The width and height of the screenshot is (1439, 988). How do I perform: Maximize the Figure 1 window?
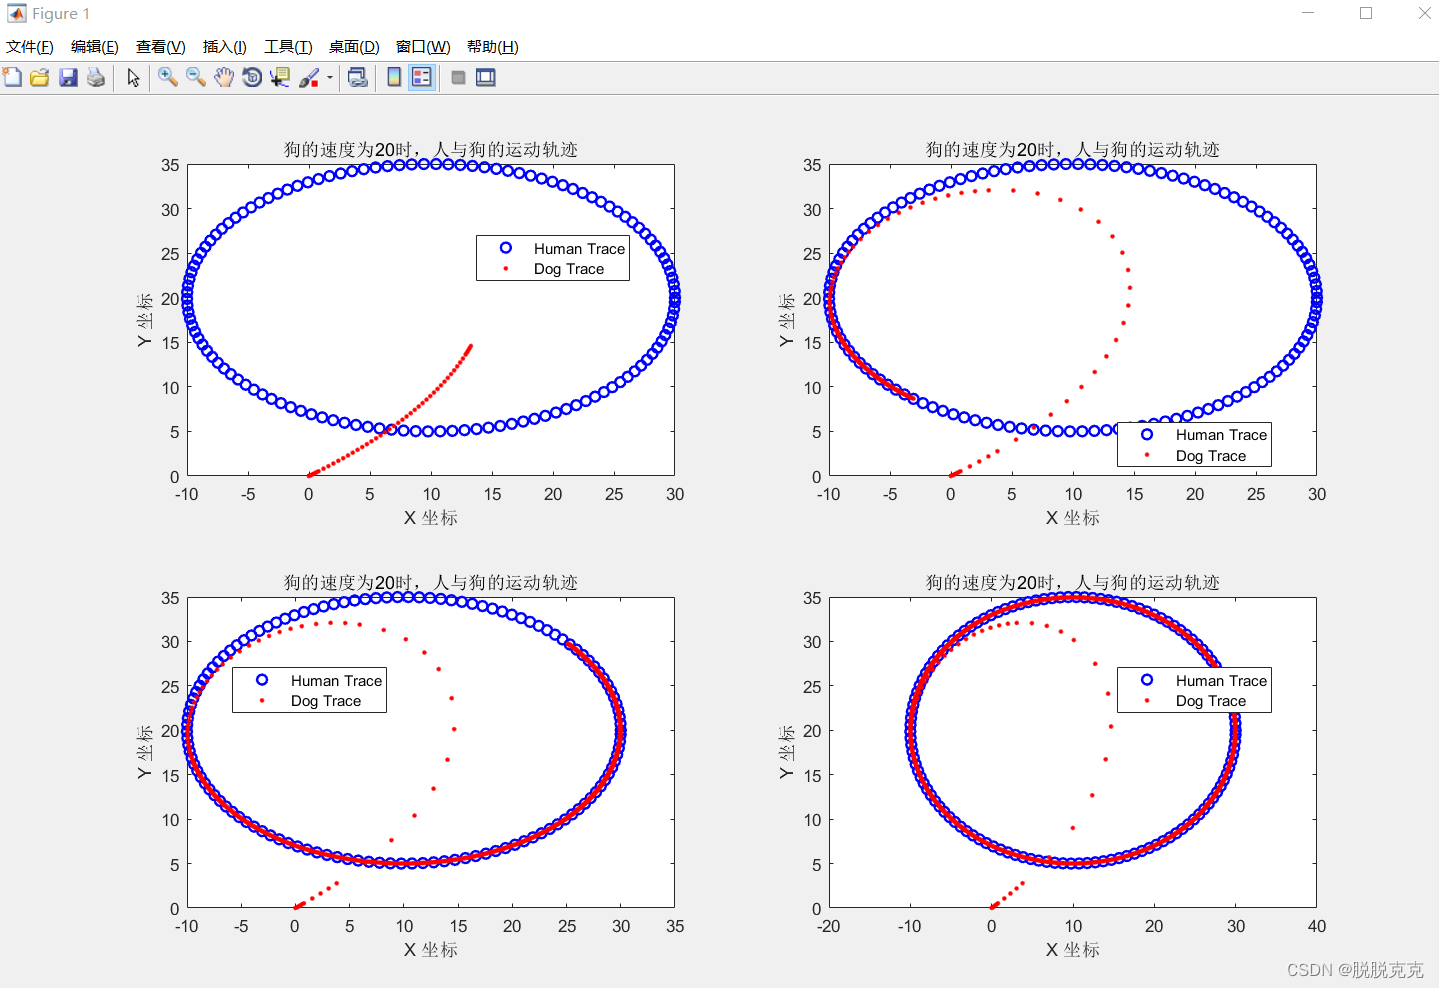point(1366,13)
